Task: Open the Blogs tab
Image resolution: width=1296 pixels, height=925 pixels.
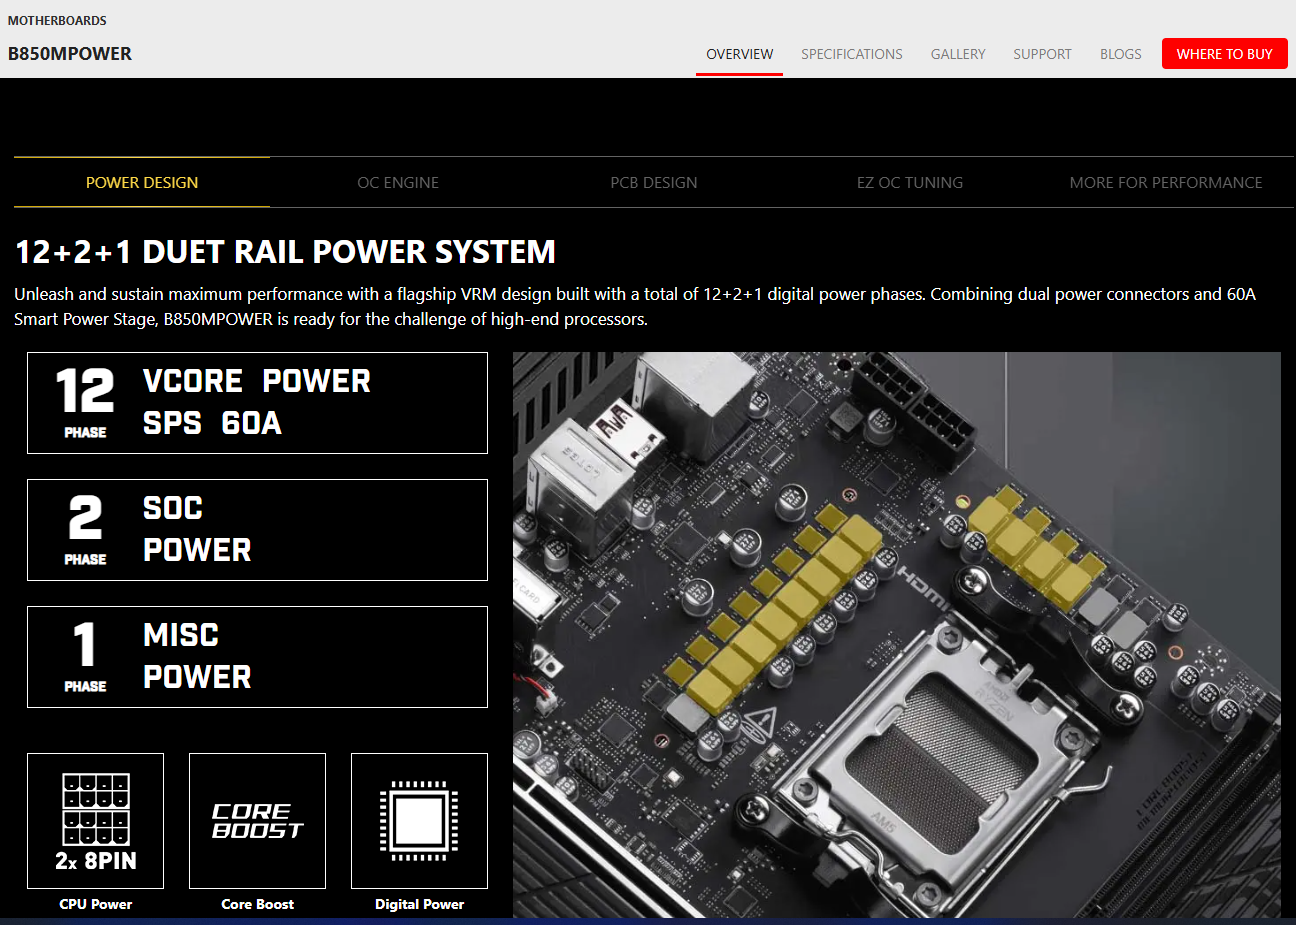Action: (1121, 54)
